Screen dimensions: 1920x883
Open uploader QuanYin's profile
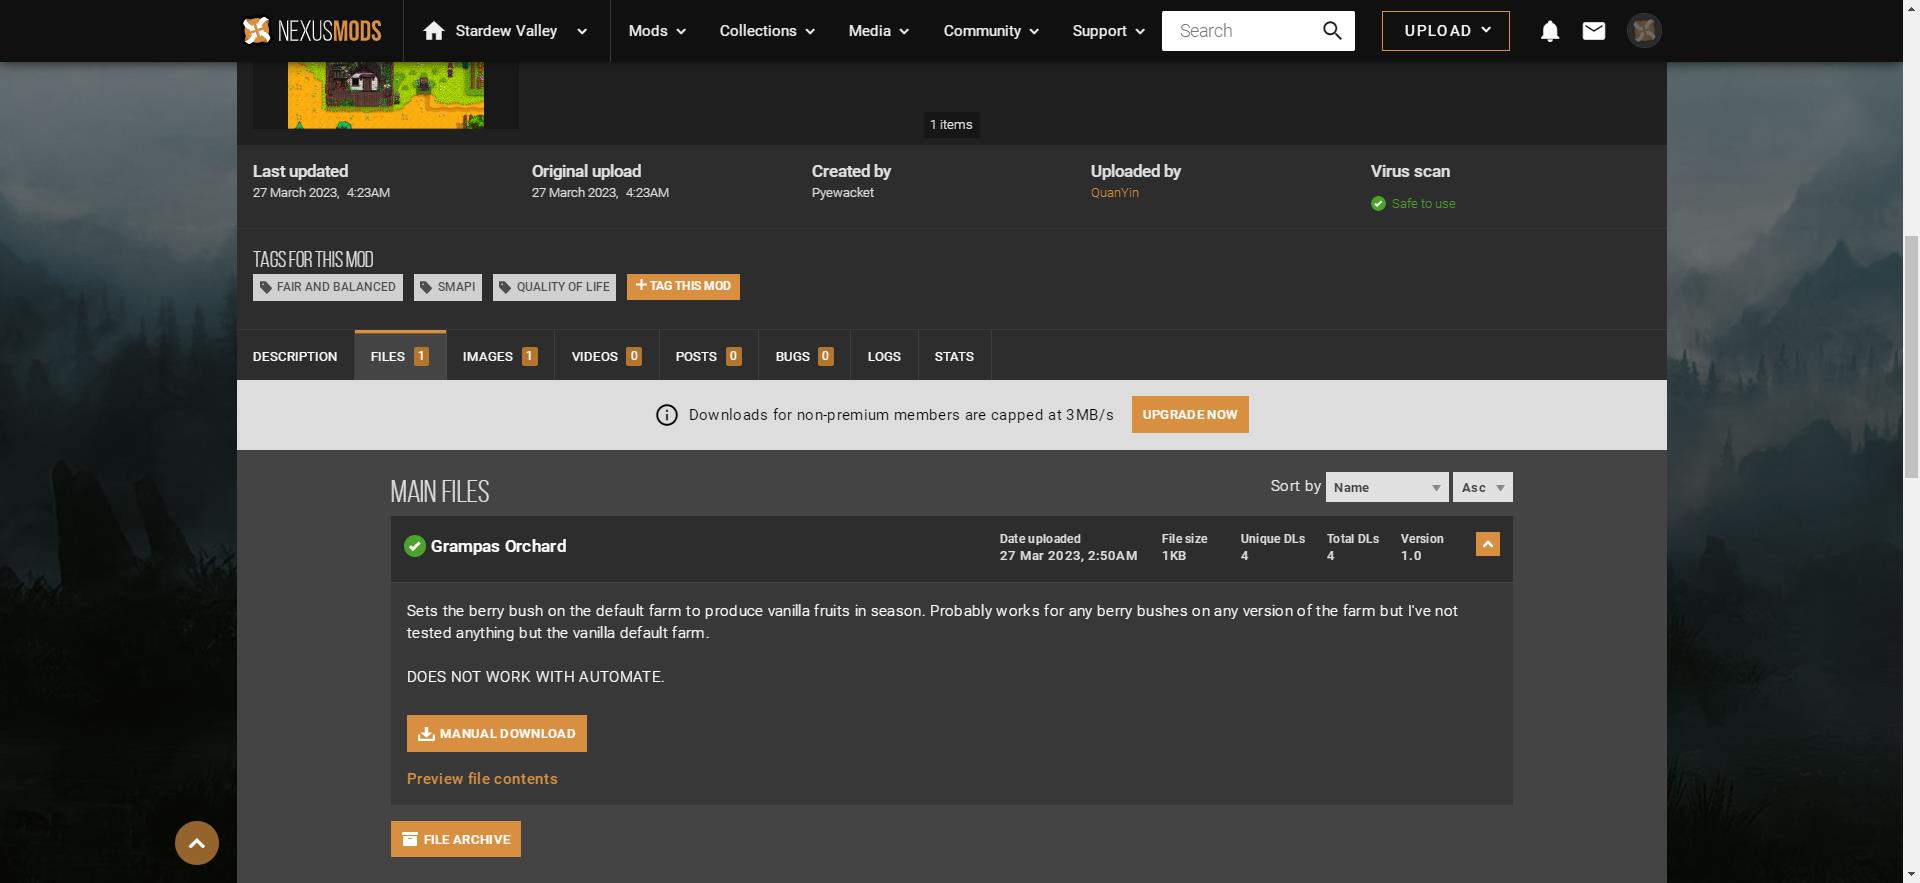pyautogui.click(x=1114, y=193)
